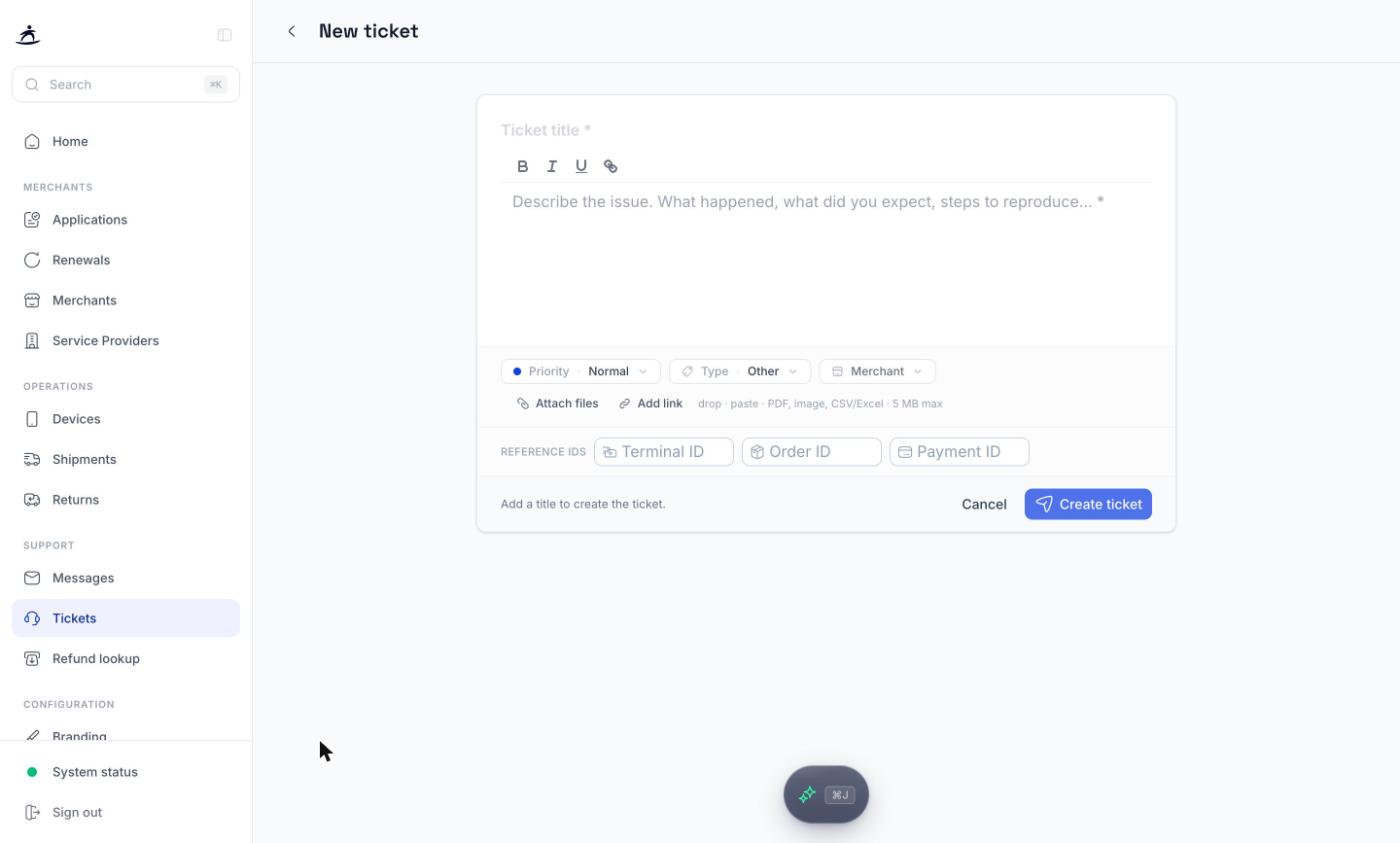The width and height of the screenshot is (1400, 843).
Task: Open the Type Other dropdown
Action: point(740,371)
